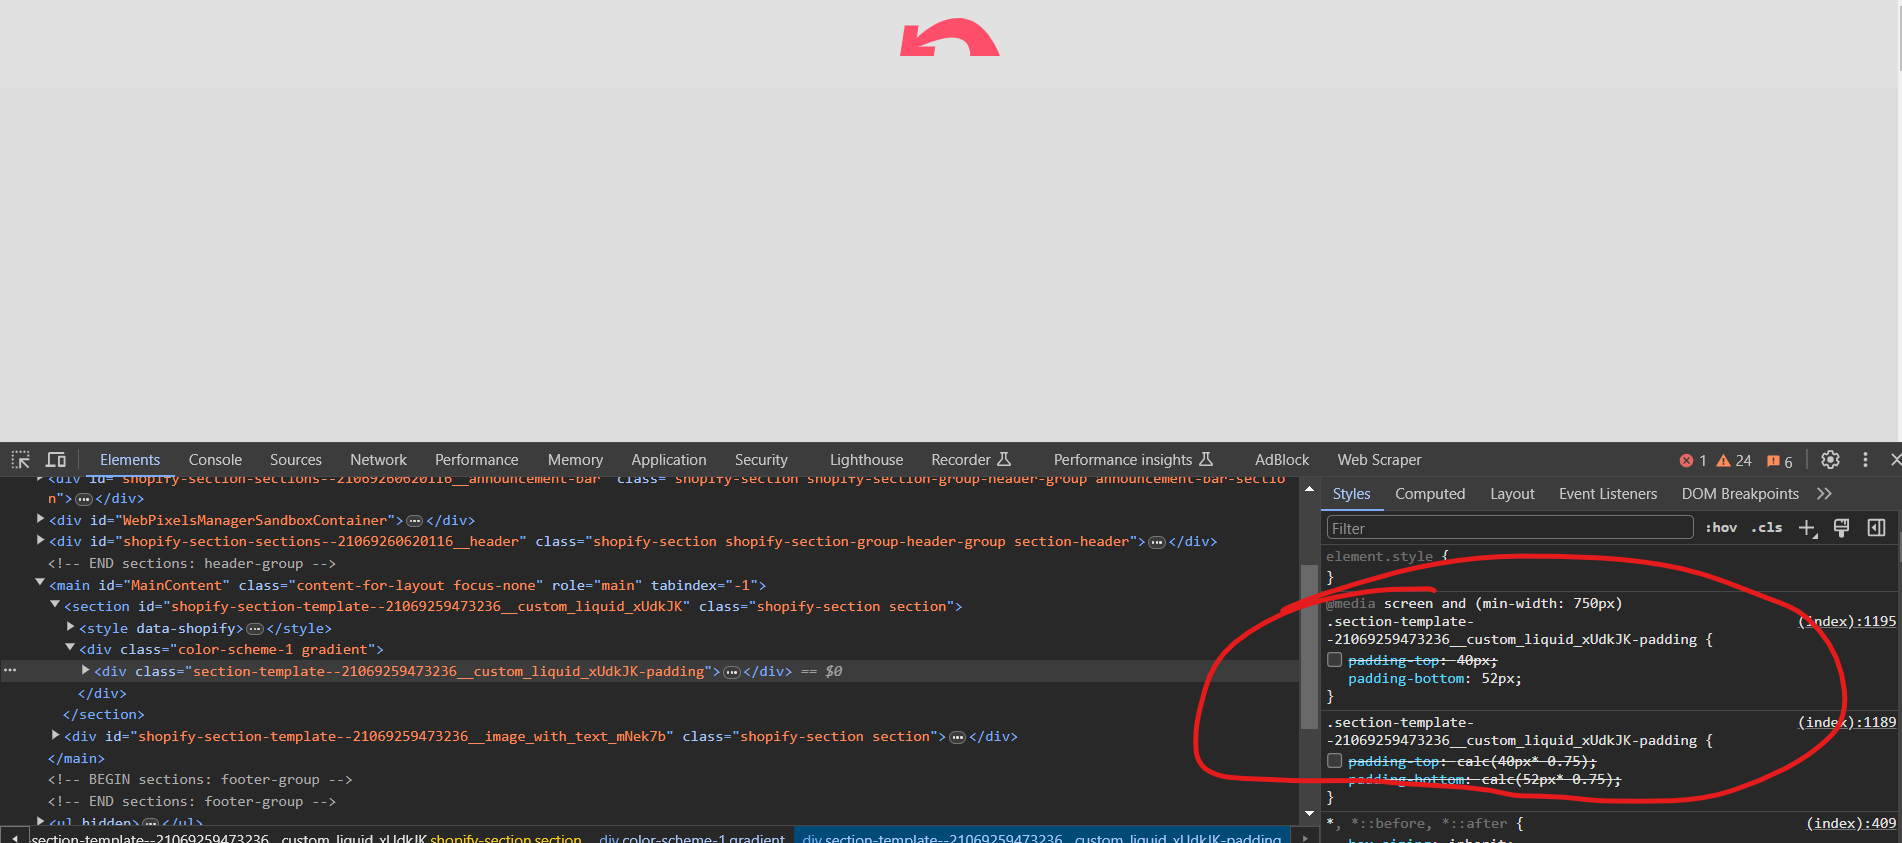Toggle the device toolbar icon
This screenshot has height=843, width=1902.
click(56, 460)
